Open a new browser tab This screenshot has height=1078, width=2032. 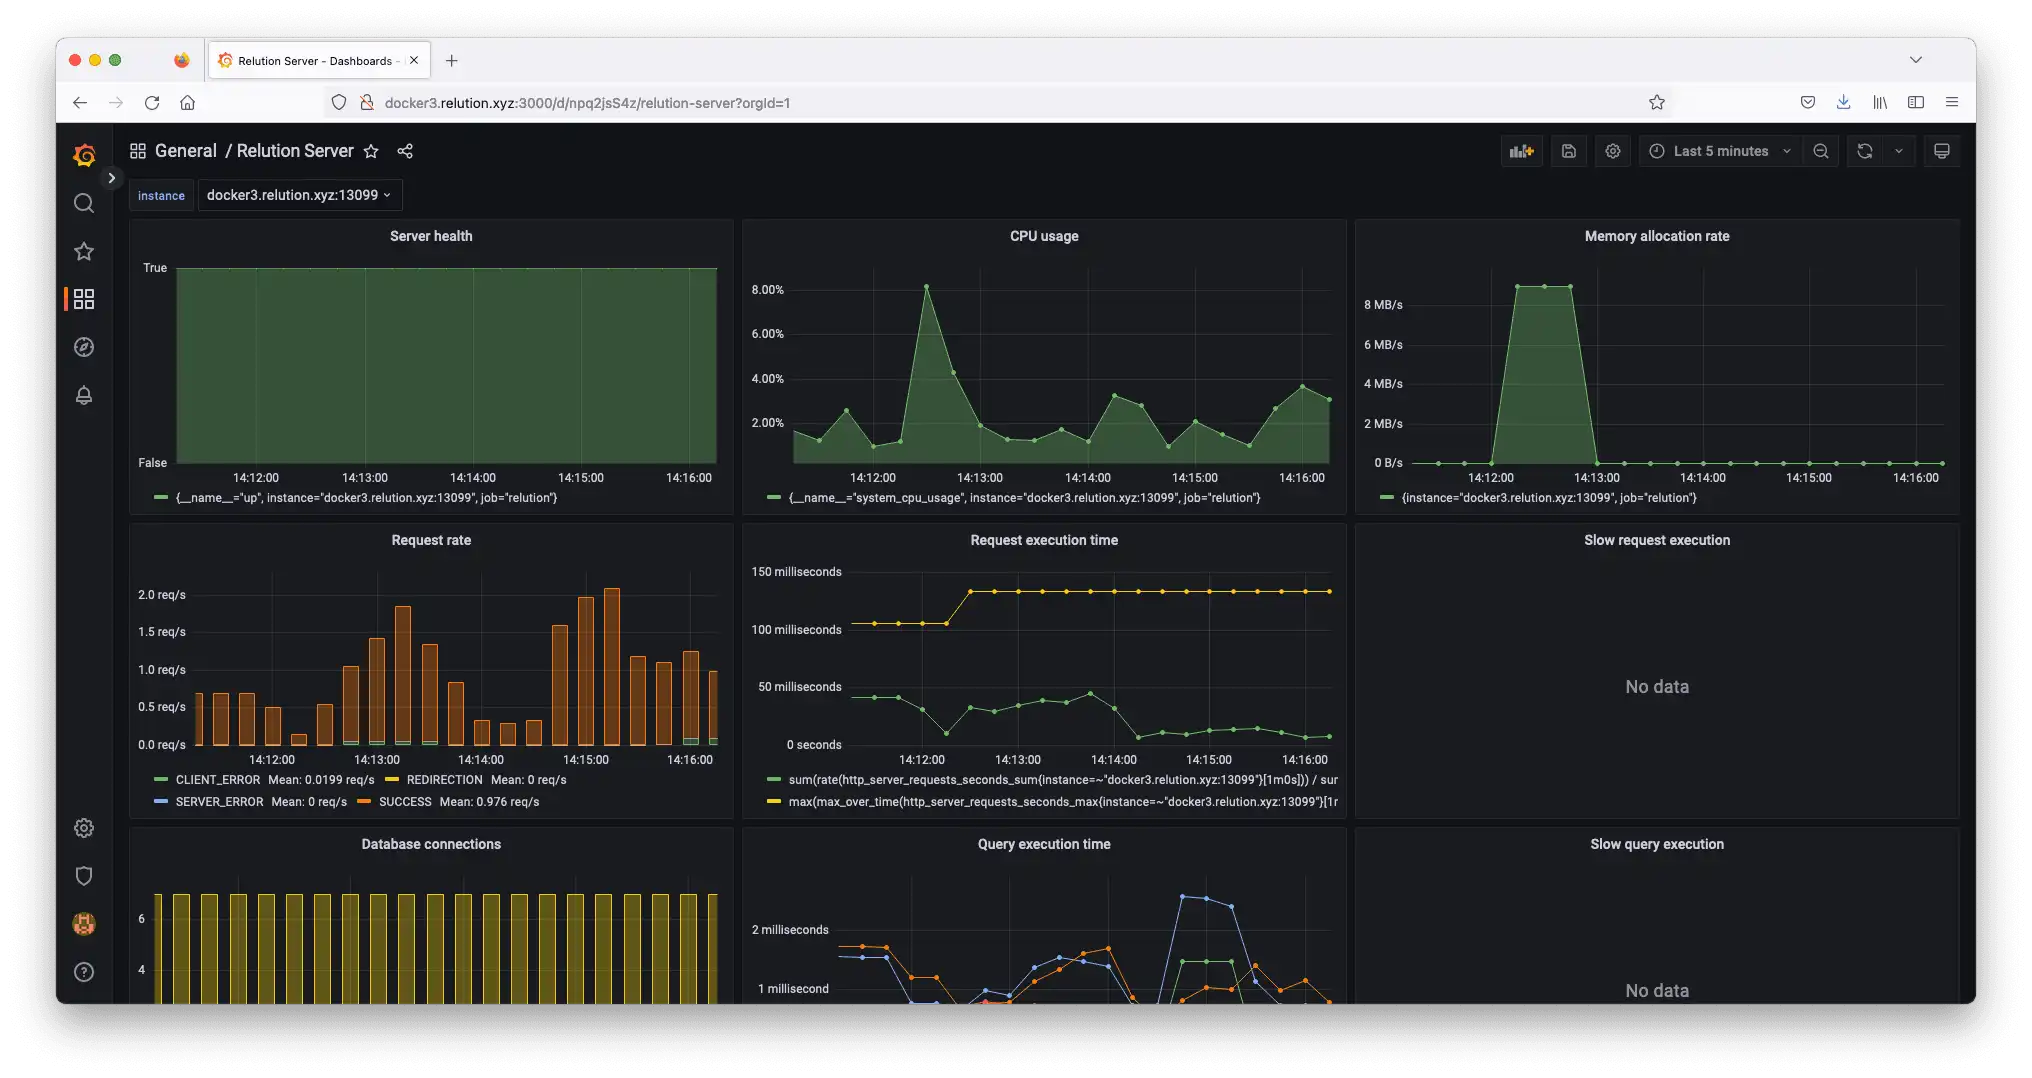(452, 61)
